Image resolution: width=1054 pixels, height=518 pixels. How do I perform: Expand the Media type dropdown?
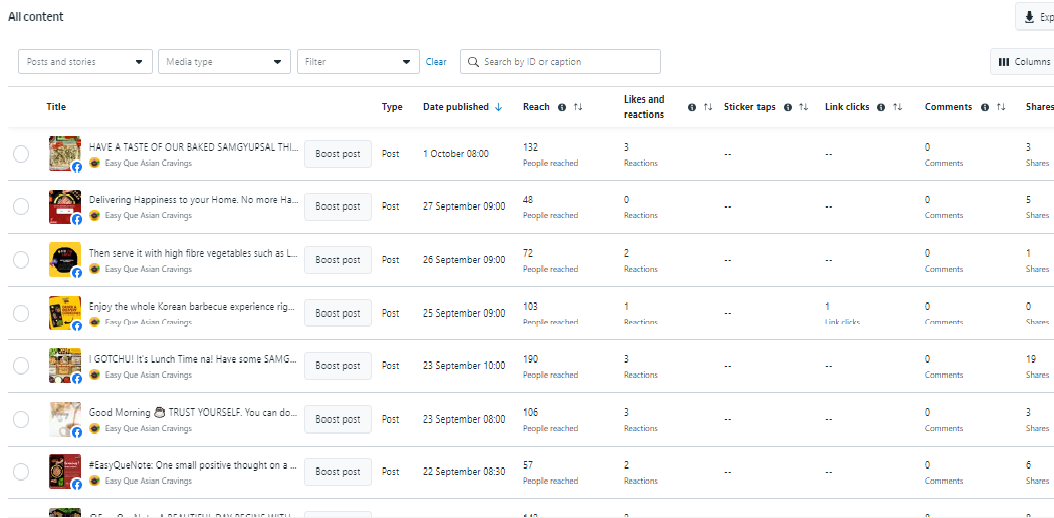pos(224,62)
